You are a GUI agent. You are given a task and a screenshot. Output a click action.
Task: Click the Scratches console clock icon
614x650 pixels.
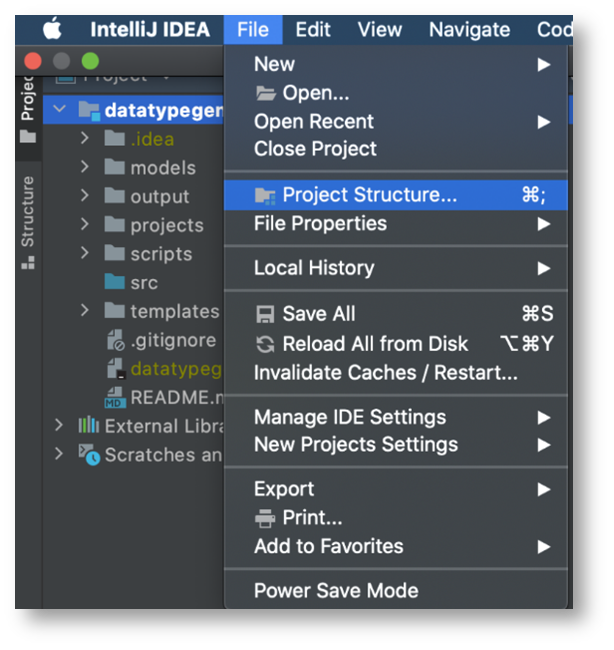(x=90, y=455)
